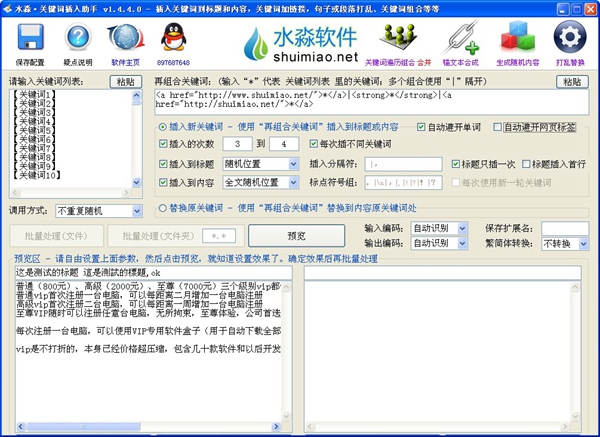This screenshot has width=600, height=437.
Task: Open the 输入编码 dropdown
Action: [439, 228]
